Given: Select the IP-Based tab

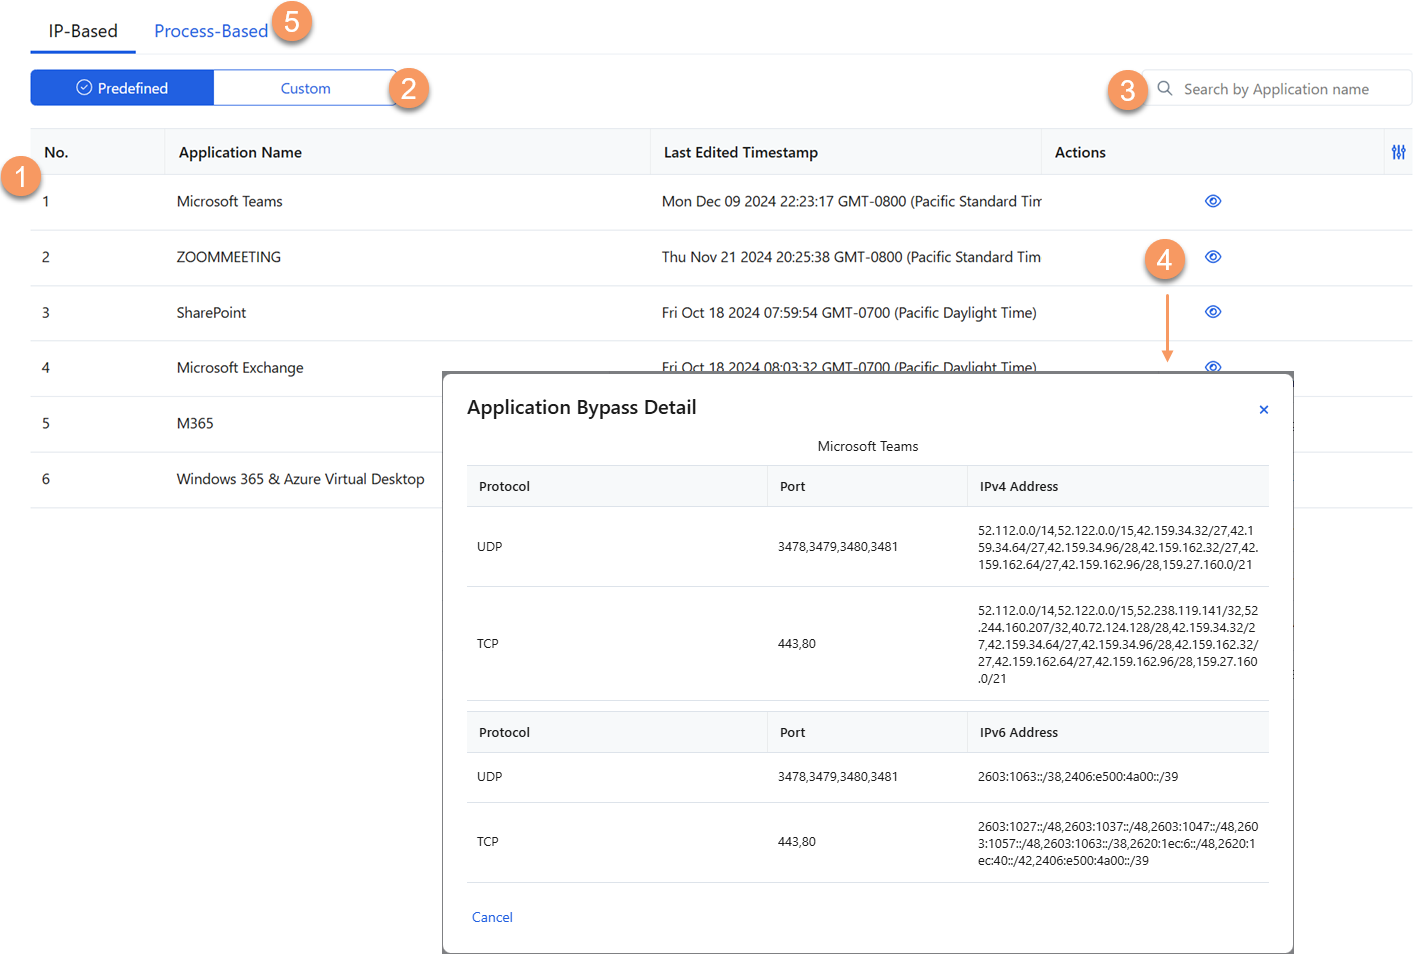Looking at the screenshot, I should tap(83, 31).
